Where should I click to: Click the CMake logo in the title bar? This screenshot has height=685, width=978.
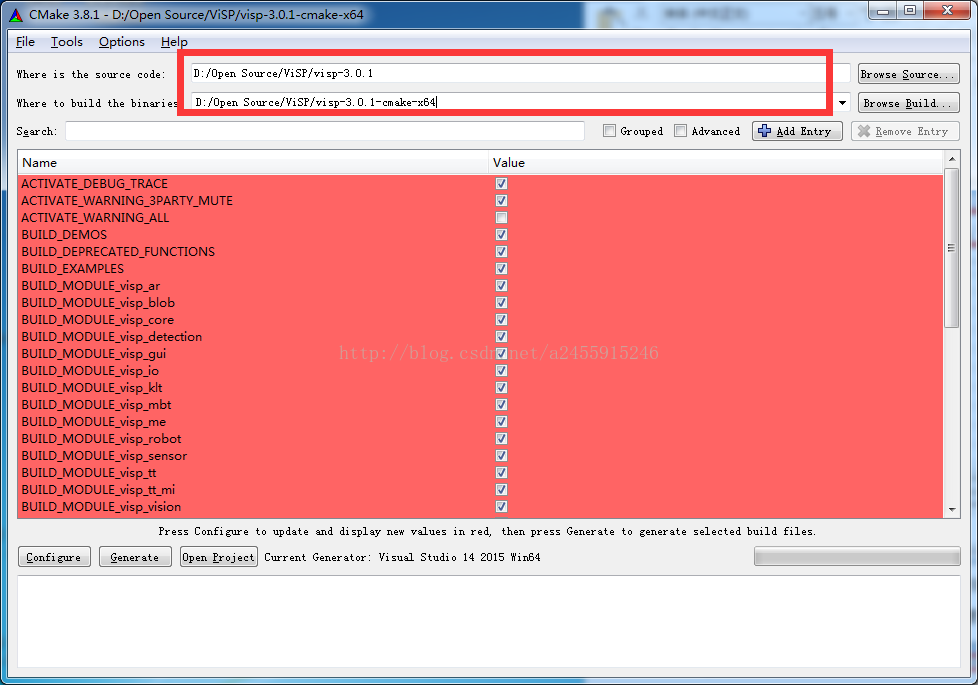[16, 14]
